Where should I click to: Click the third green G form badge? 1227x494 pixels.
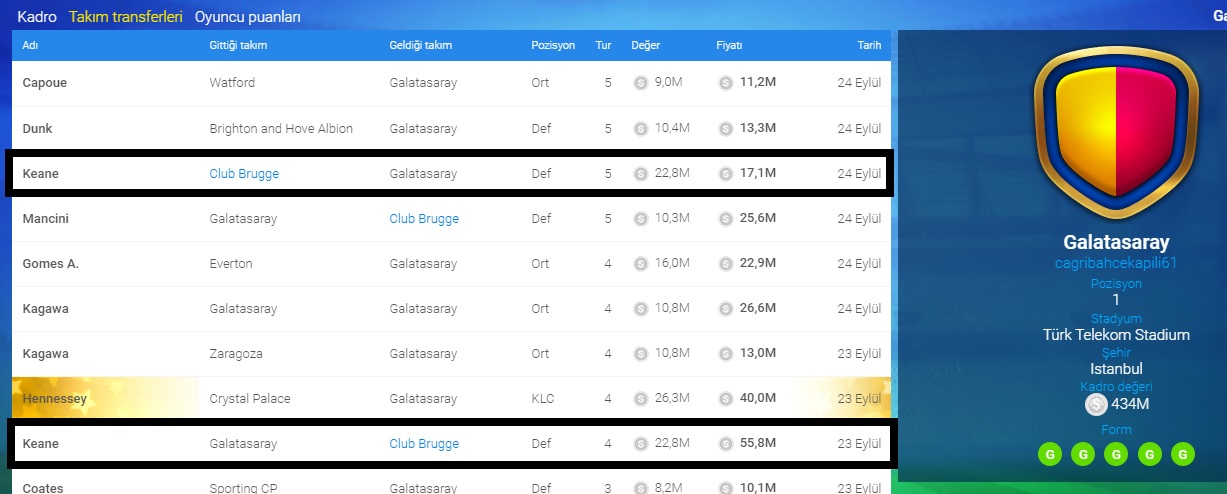pos(1116,454)
